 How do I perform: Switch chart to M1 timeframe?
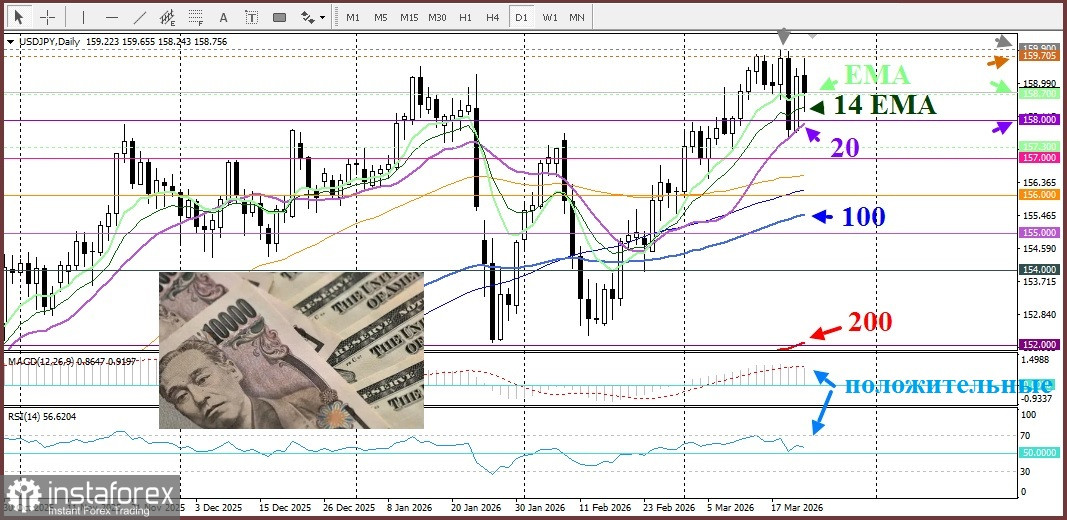point(352,17)
